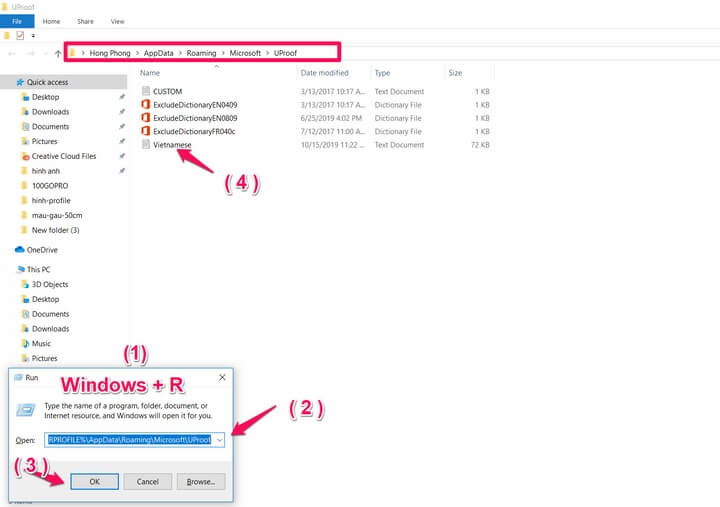Viewport: 720px width, 507px height.
Task: Select the ExcludeDictionaryEN0409 file
Action: (x=195, y=105)
